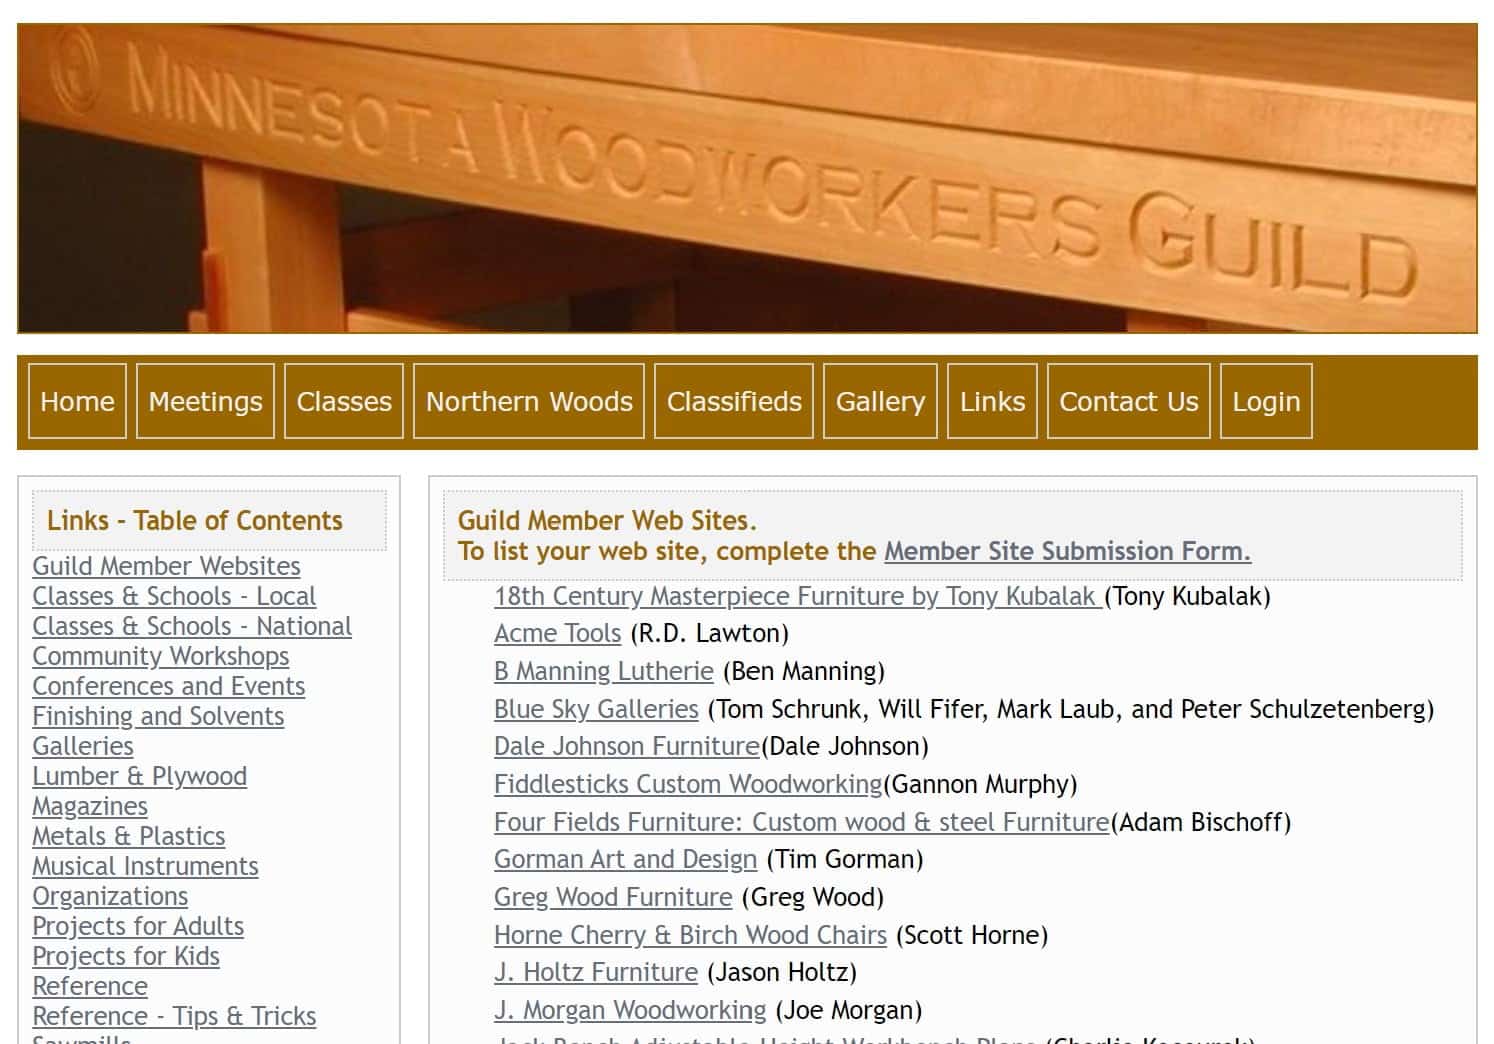Select the Meetings navigation tab

pos(205,401)
